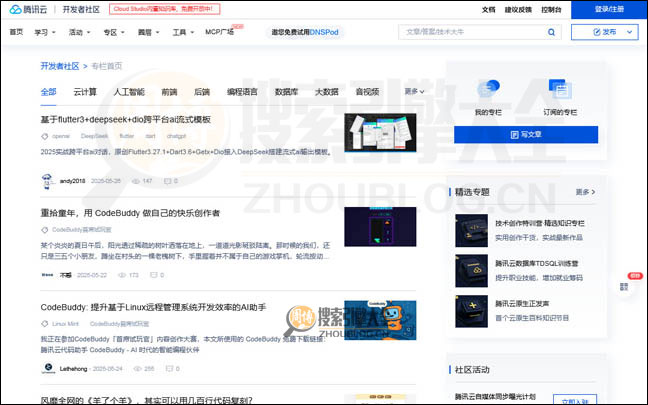Open CodeBuddy Linux远程管理系统 article title
This screenshot has height=405, width=648.
(153, 307)
